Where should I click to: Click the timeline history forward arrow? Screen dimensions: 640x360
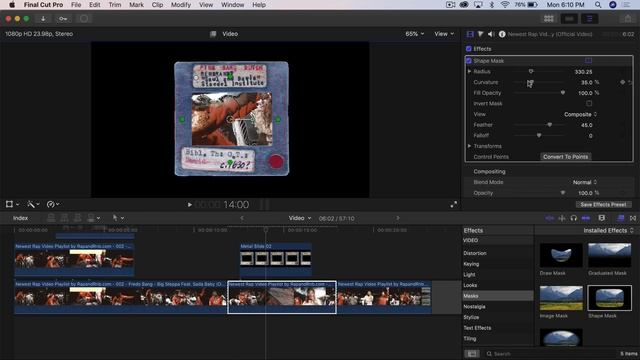click(x=398, y=218)
